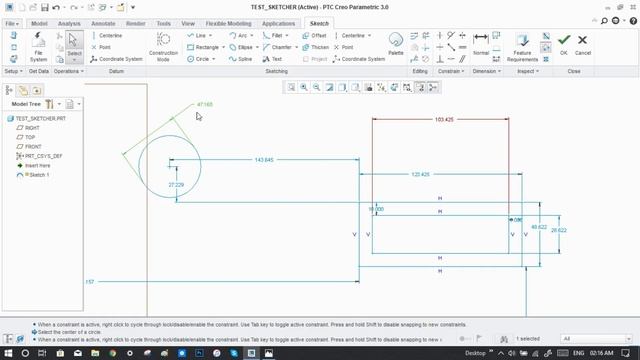Switch to the Analysis tab
This screenshot has width=640, height=360.
pos(69,24)
